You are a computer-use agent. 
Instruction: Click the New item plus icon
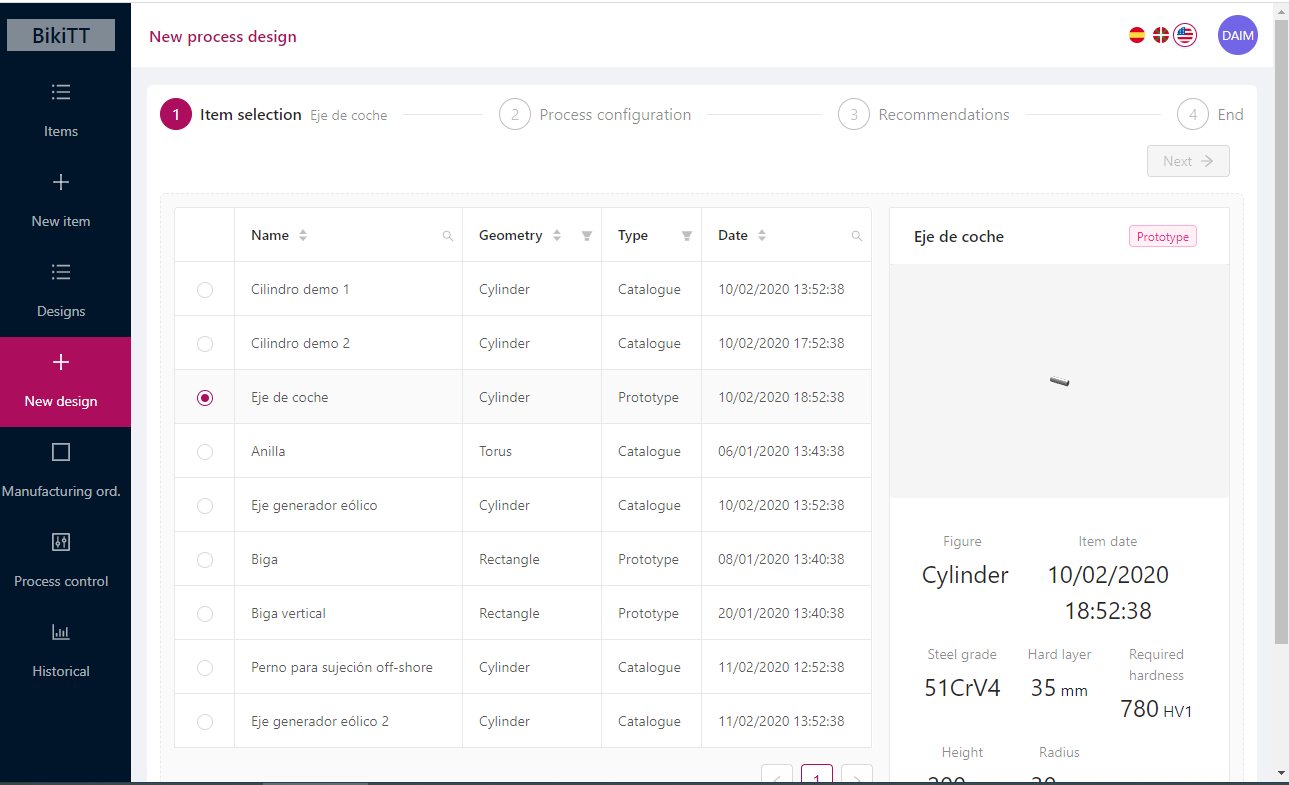tap(61, 182)
